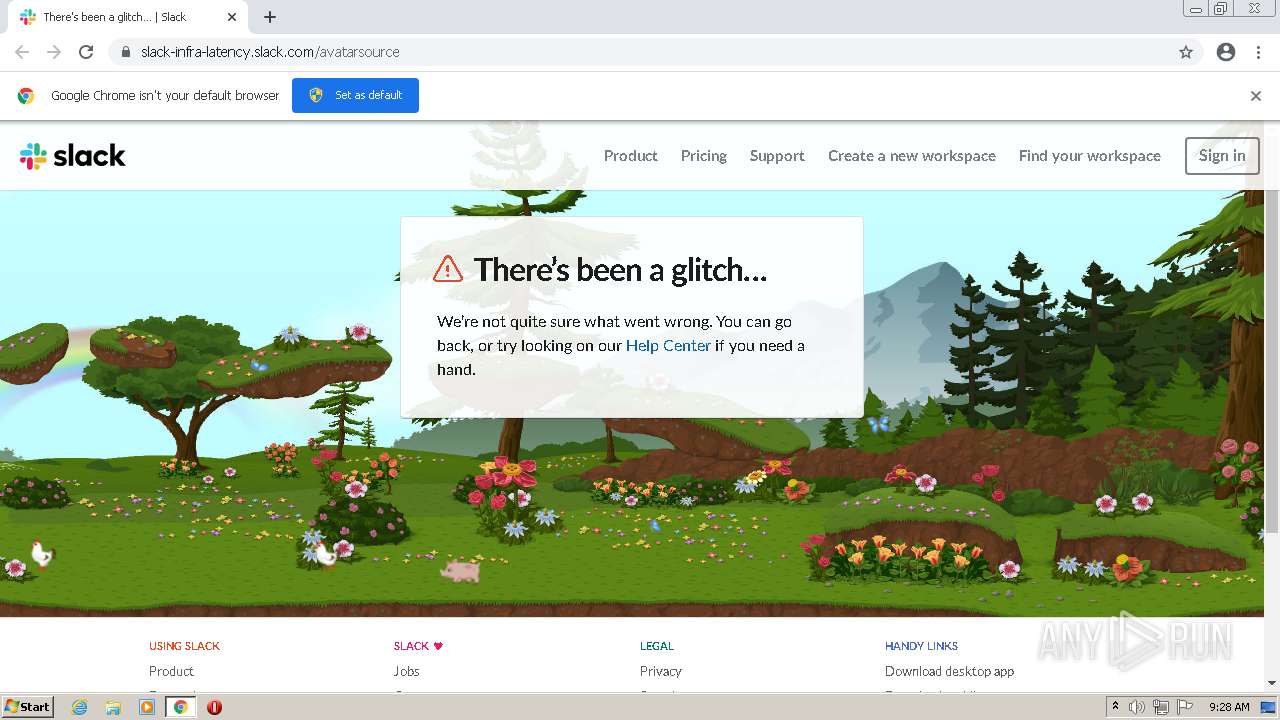This screenshot has width=1280, height=720.
Task: Click the page vertical scrollbar down arrow
Action: click(1272, 683)
